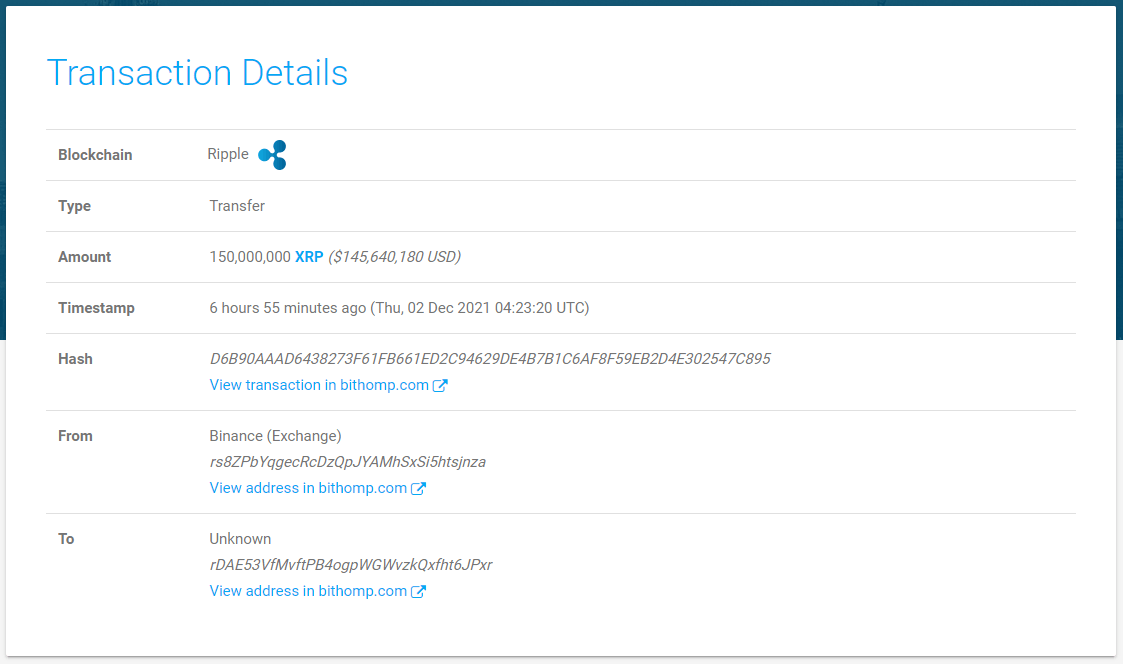Click the Type row label
The image size is (1123, 664).
coord(74,206)
